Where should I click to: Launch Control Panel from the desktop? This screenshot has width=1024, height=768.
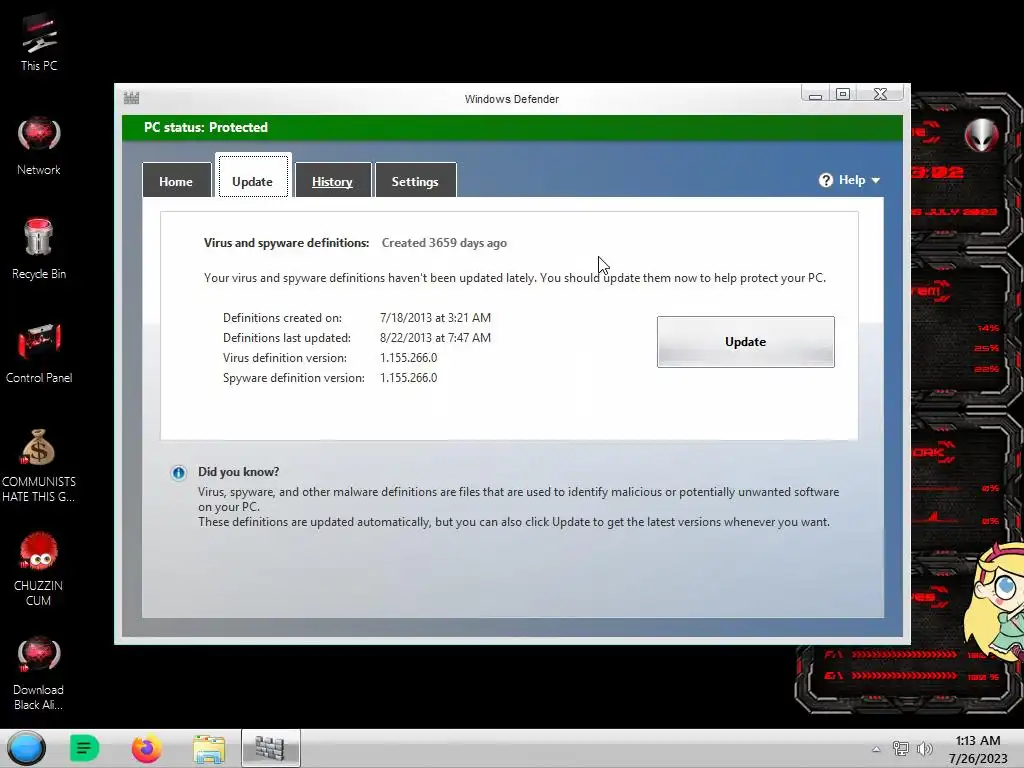(39, 353)
